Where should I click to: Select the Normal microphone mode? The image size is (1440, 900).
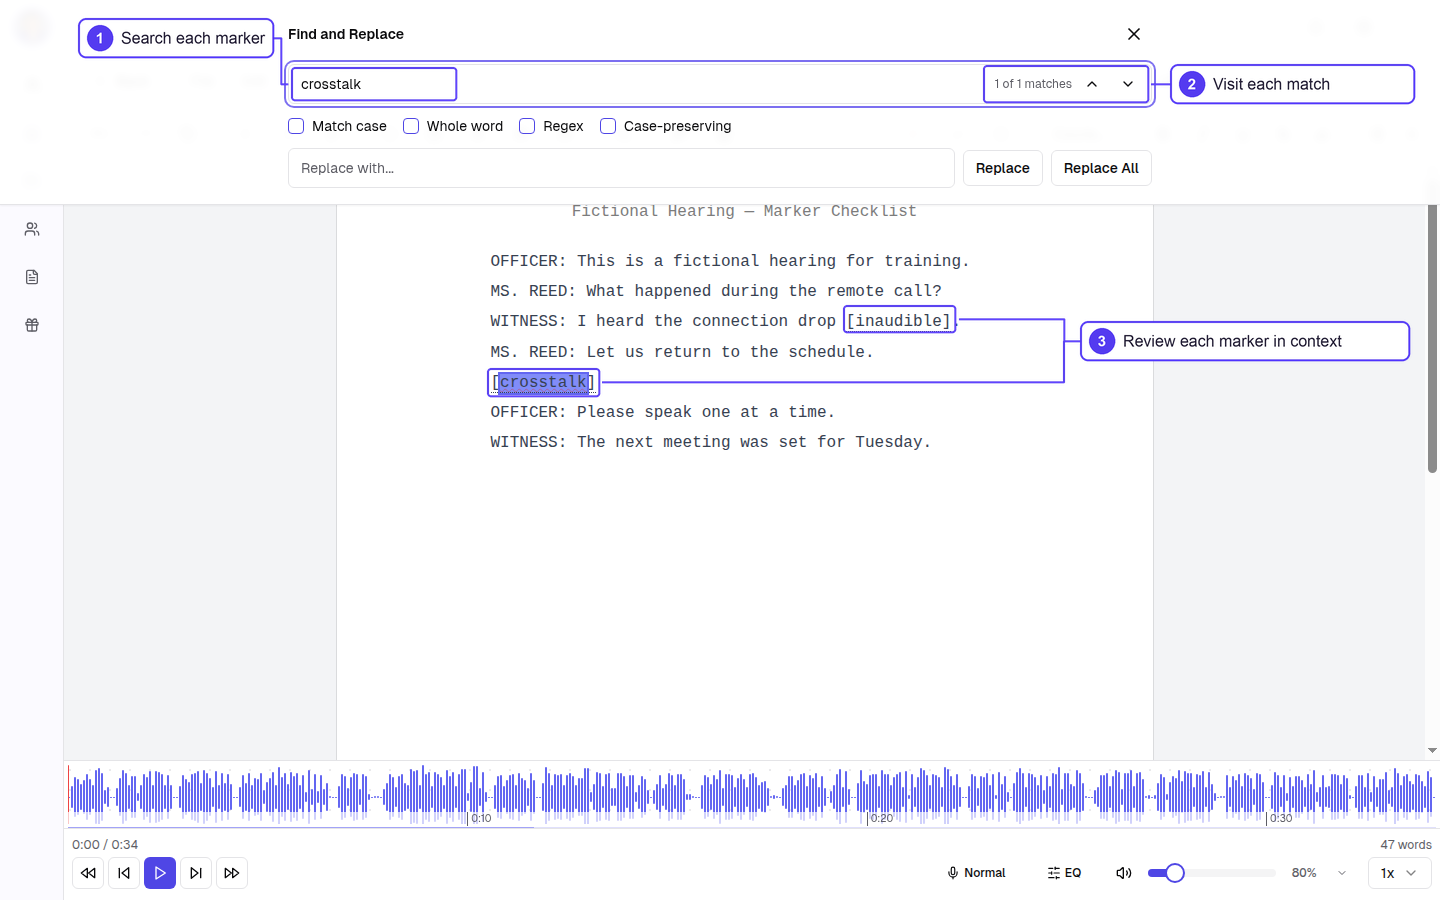click(976, 873)
